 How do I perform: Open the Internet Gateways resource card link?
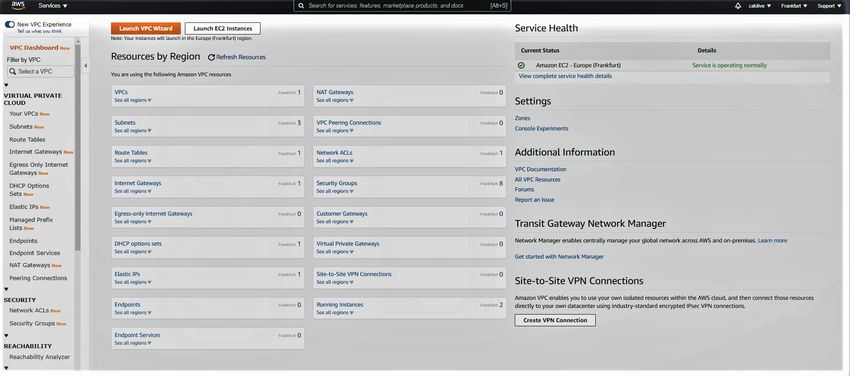(138, 183)
